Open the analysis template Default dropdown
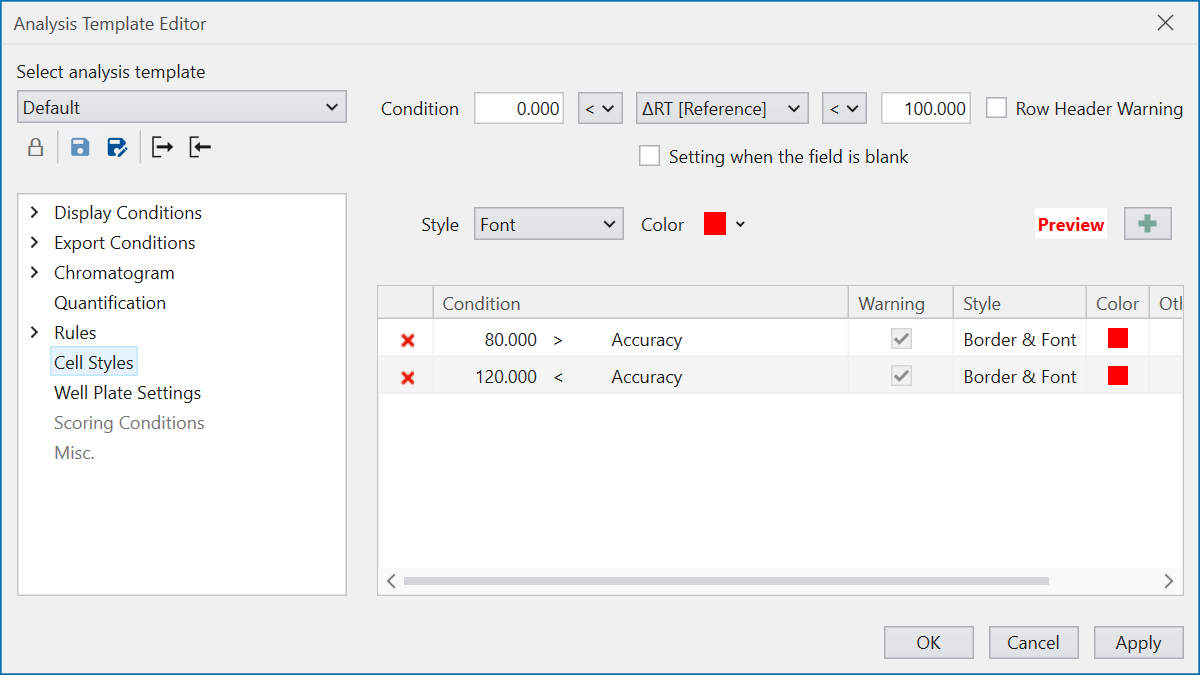 182,108
